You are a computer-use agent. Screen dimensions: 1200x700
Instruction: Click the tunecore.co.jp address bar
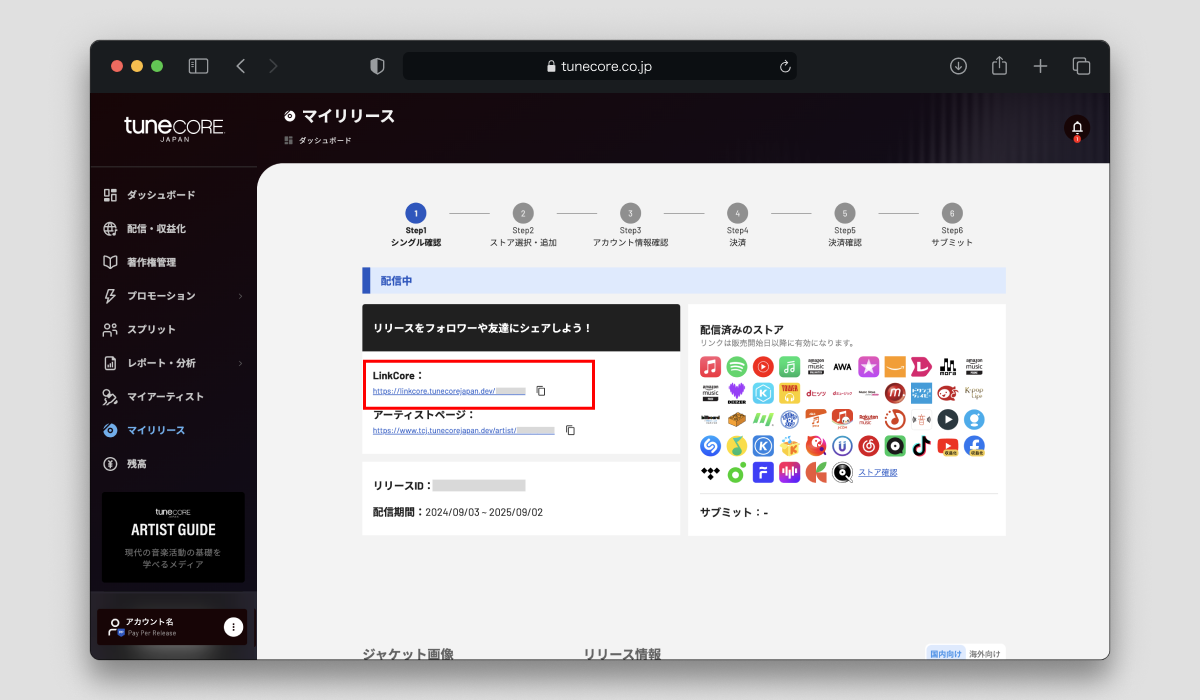tap(600, 66)
